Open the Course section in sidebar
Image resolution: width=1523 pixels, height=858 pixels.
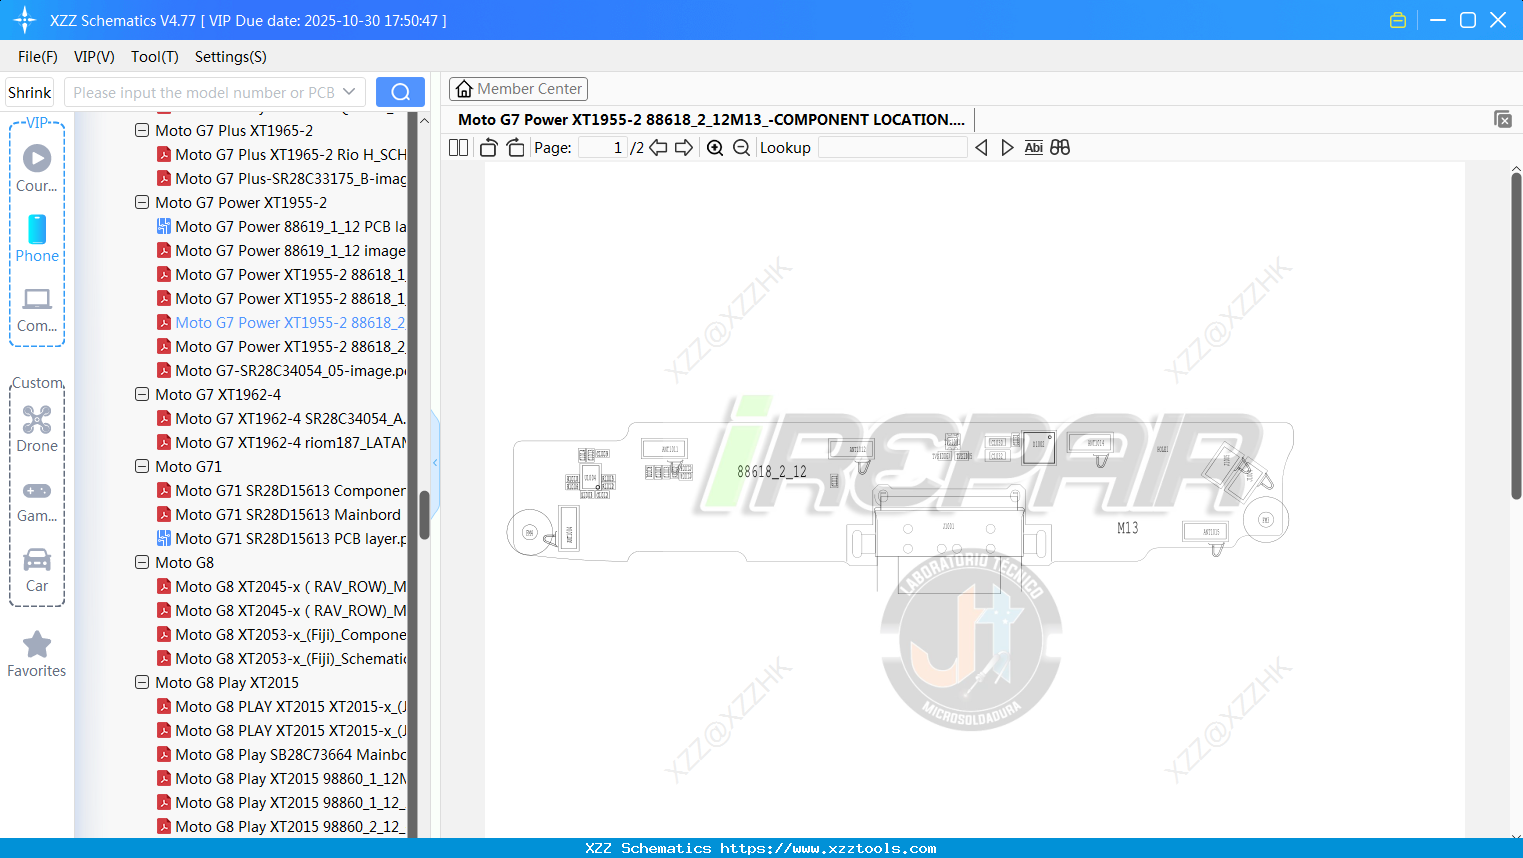[37, 168]
